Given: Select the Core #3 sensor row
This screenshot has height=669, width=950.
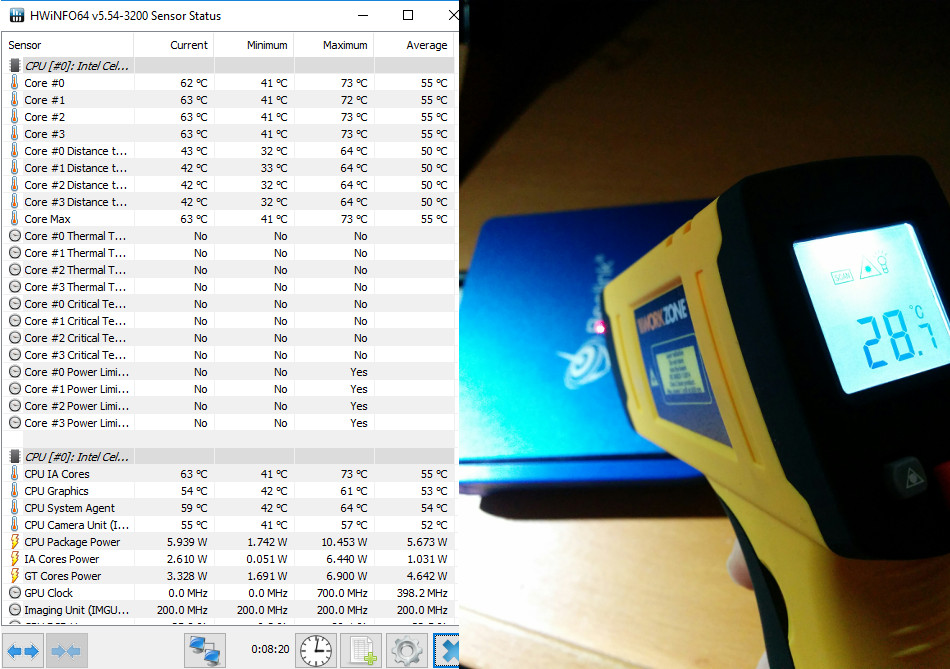Looking at the screenshot, I should (x=230, y=133).
